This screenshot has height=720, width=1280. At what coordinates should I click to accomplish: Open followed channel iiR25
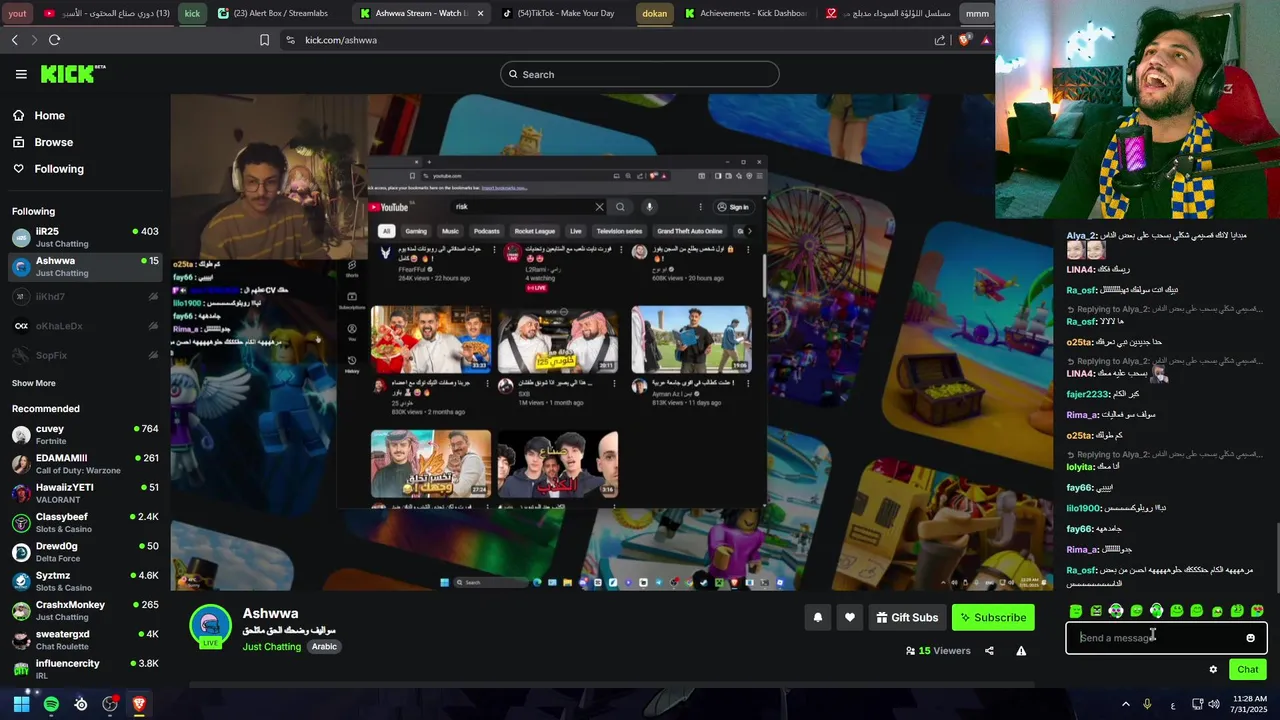85,237
